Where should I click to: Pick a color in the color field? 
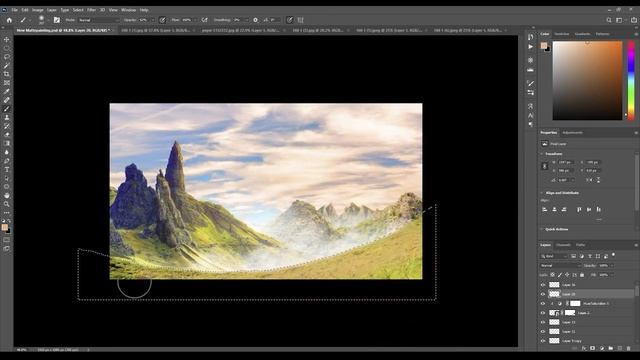[x=587, y=80]
